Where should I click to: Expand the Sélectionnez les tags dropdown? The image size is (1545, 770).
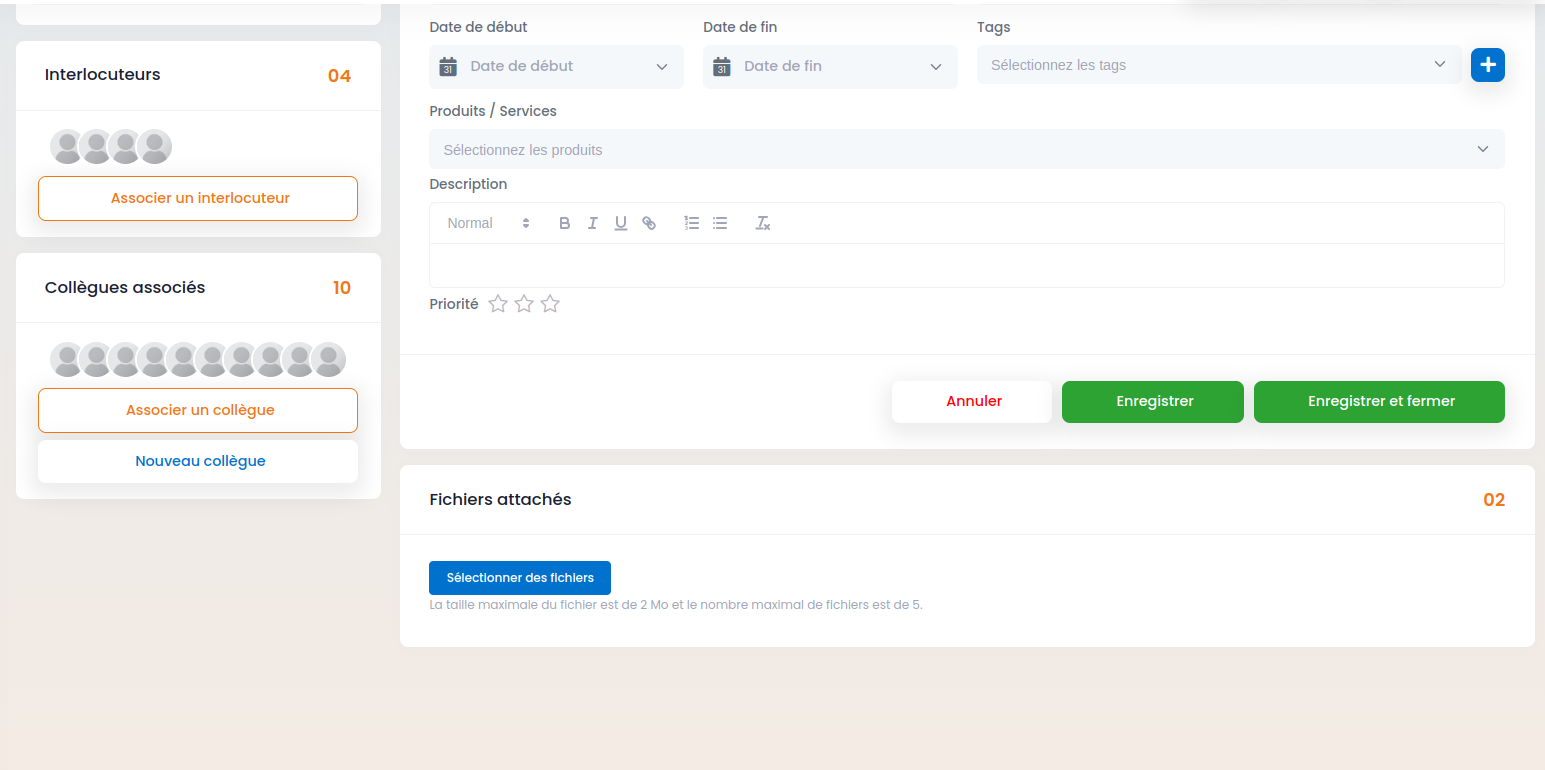tap(1219, 65)
